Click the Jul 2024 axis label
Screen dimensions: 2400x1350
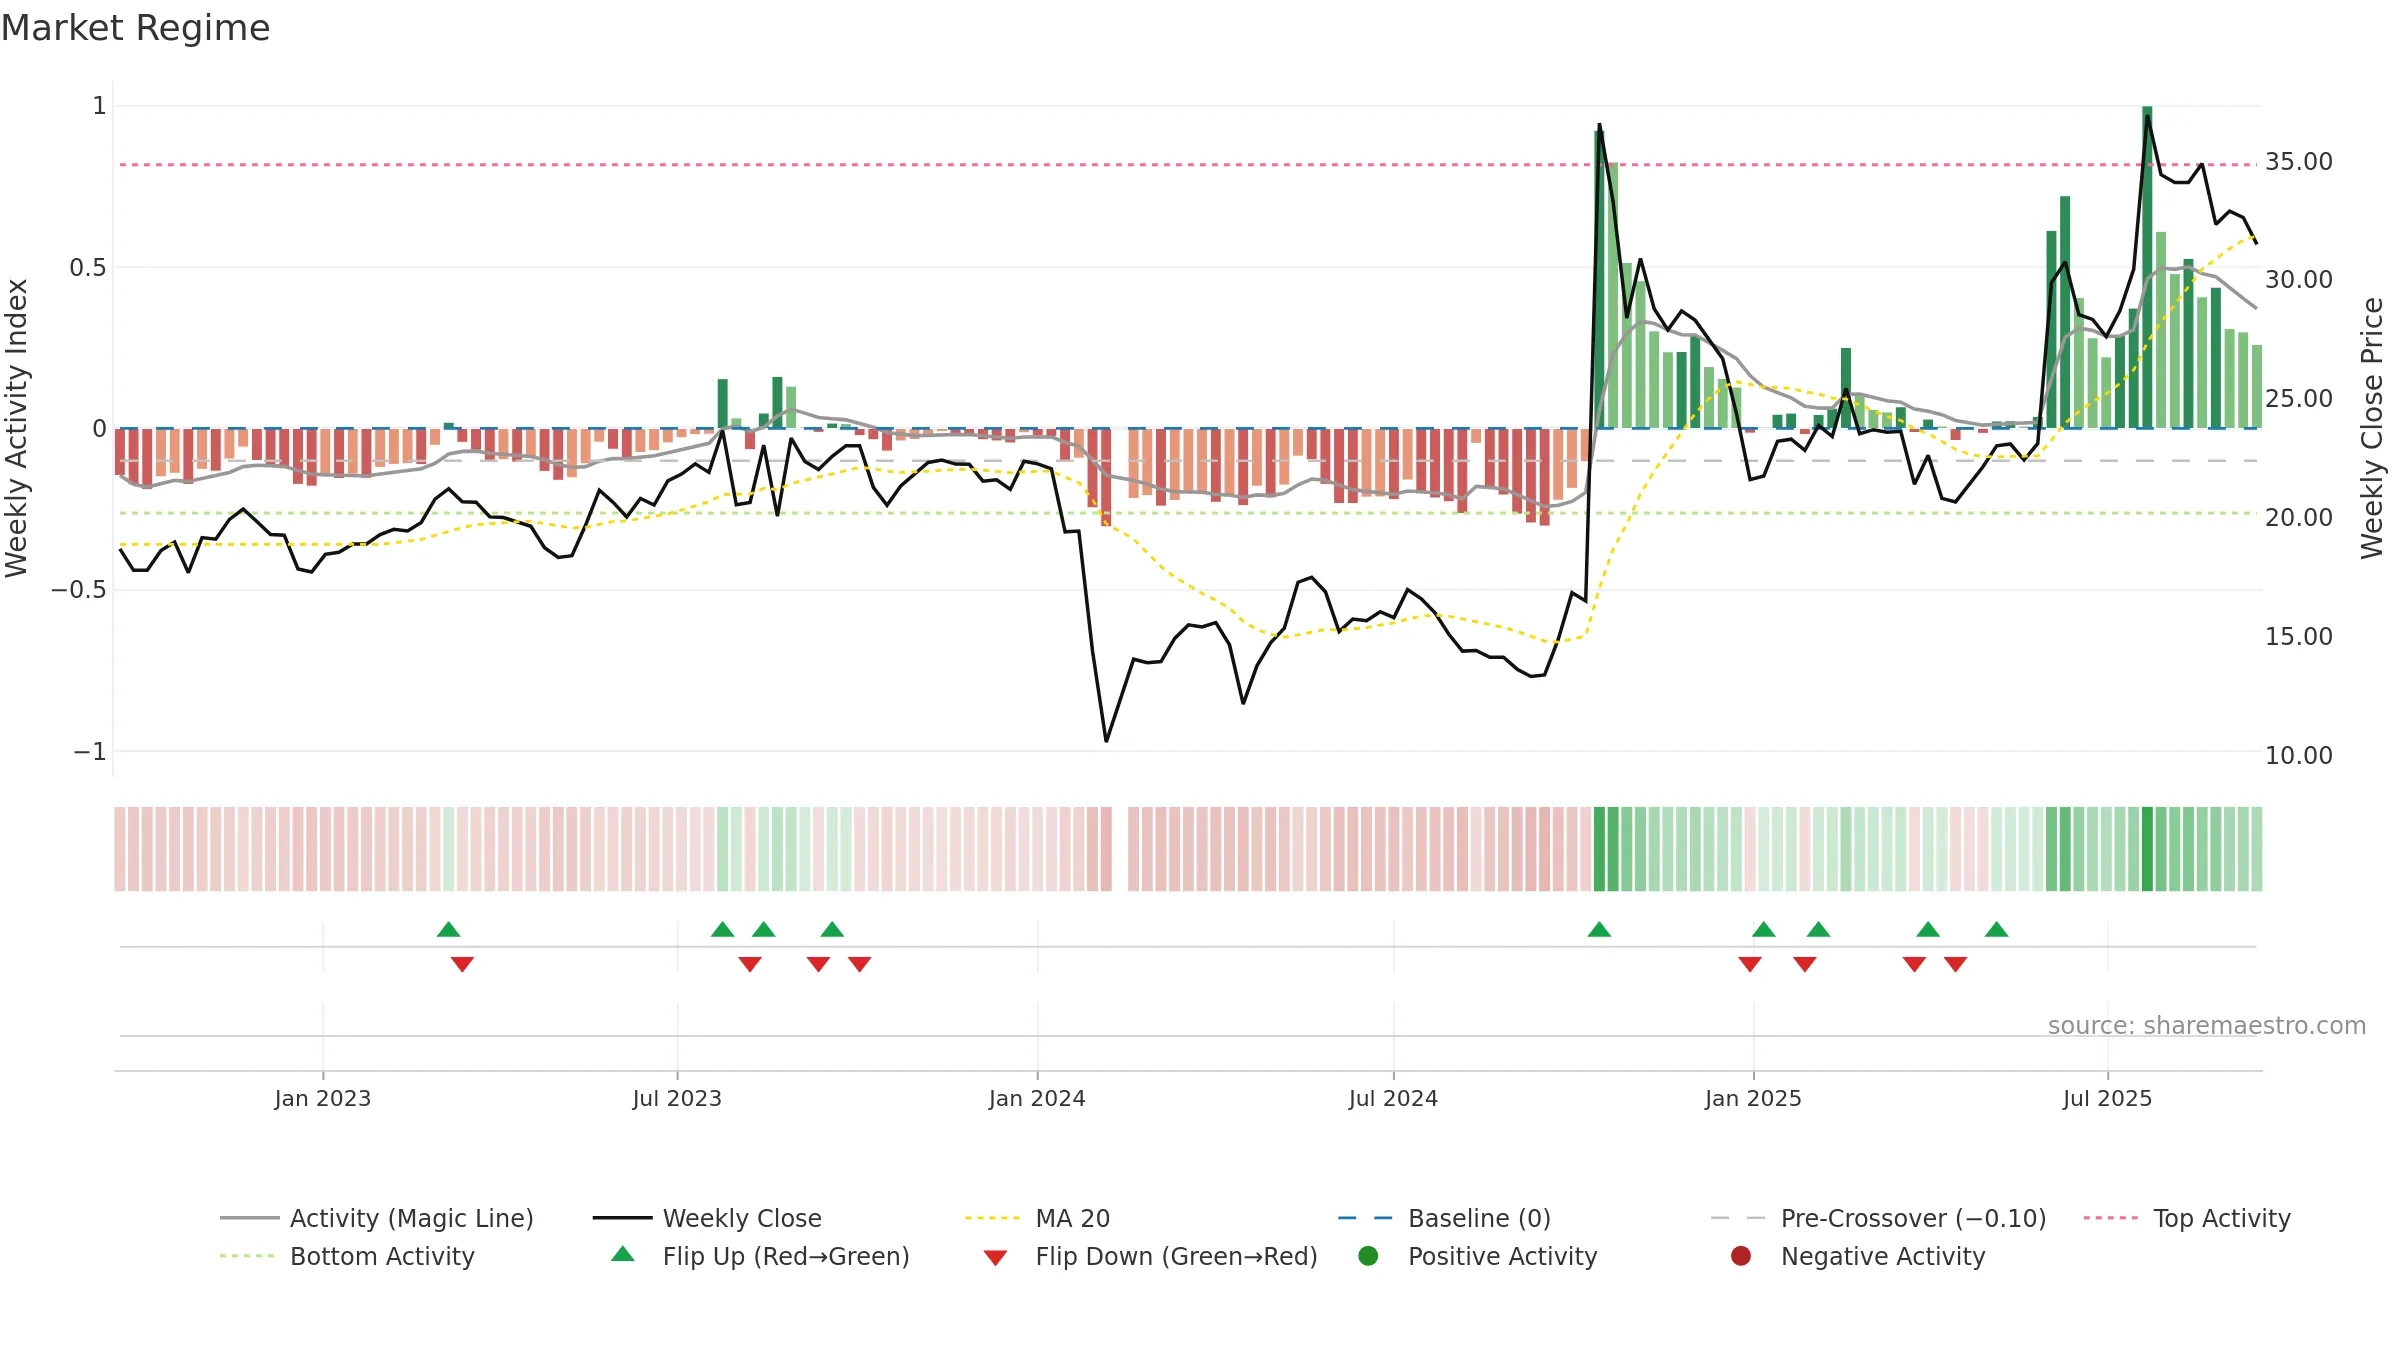[x=1393, y=1099]
